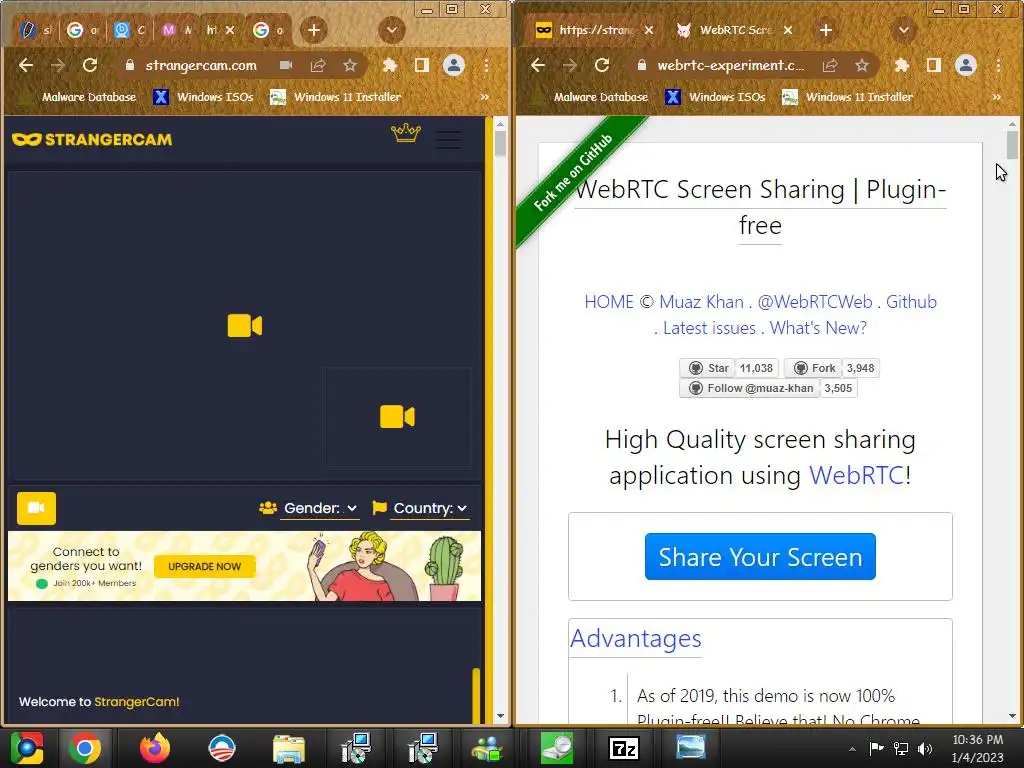This screenshot has width=1024, height=768.
Task: Open the Latest issues link
Action: coord(709,328)
